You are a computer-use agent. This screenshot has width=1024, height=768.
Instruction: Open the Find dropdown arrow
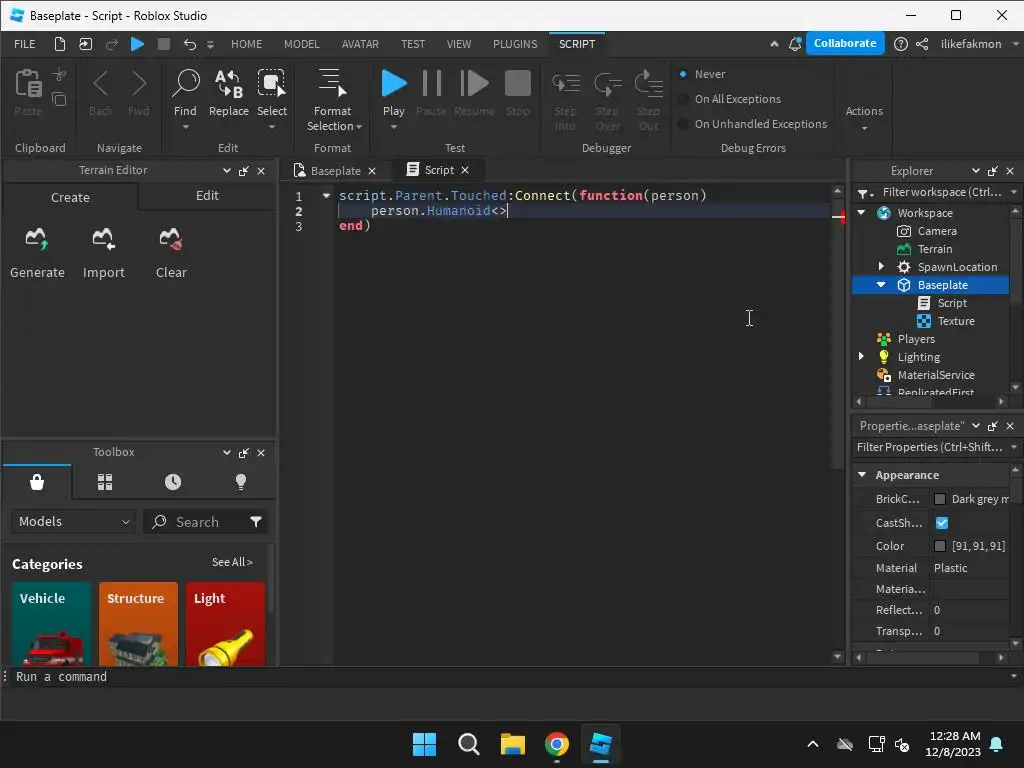(x=185, y=127)
